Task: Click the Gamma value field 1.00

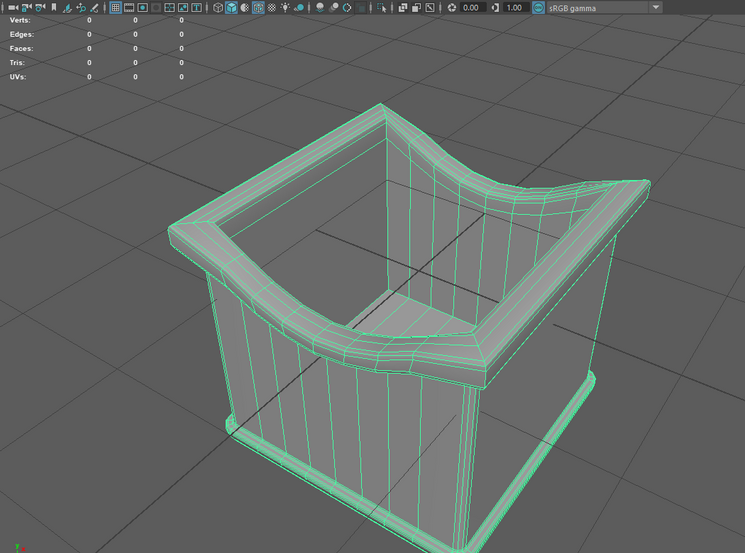Action: click(516, 8)
